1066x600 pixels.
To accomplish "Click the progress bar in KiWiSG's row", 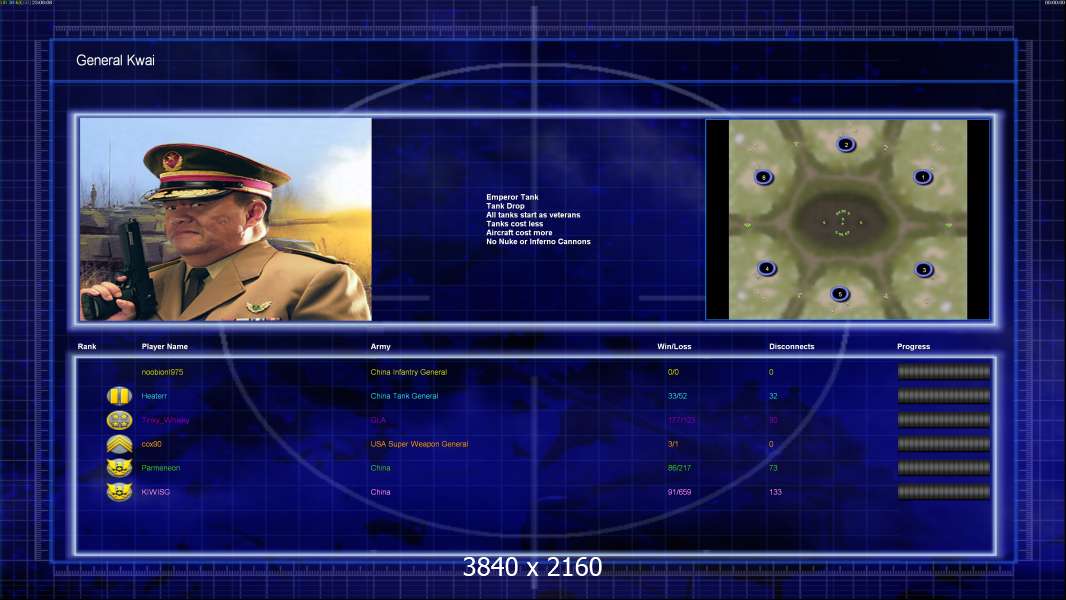I will click(944, 492).
